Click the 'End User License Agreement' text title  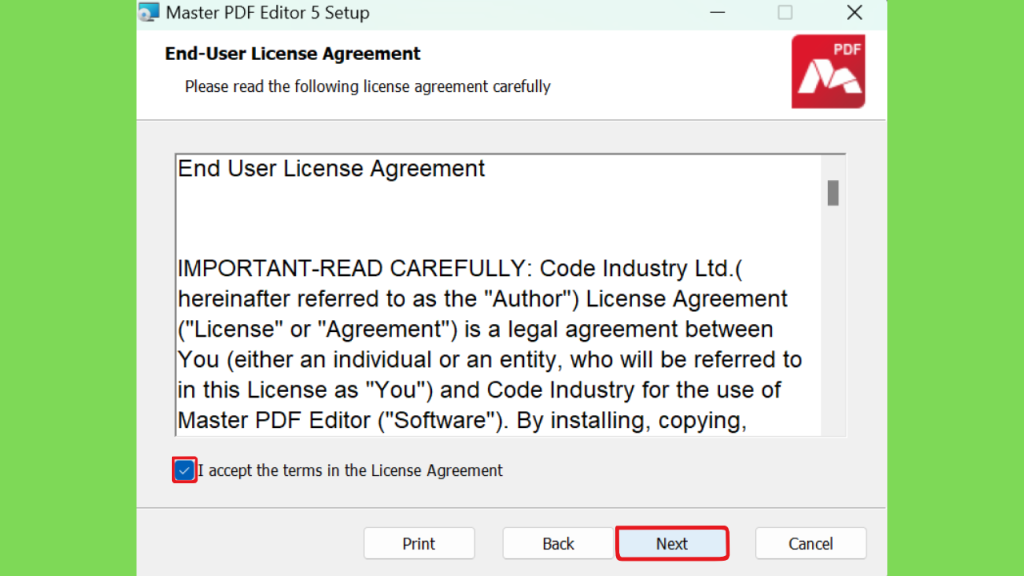pos(331,168)
